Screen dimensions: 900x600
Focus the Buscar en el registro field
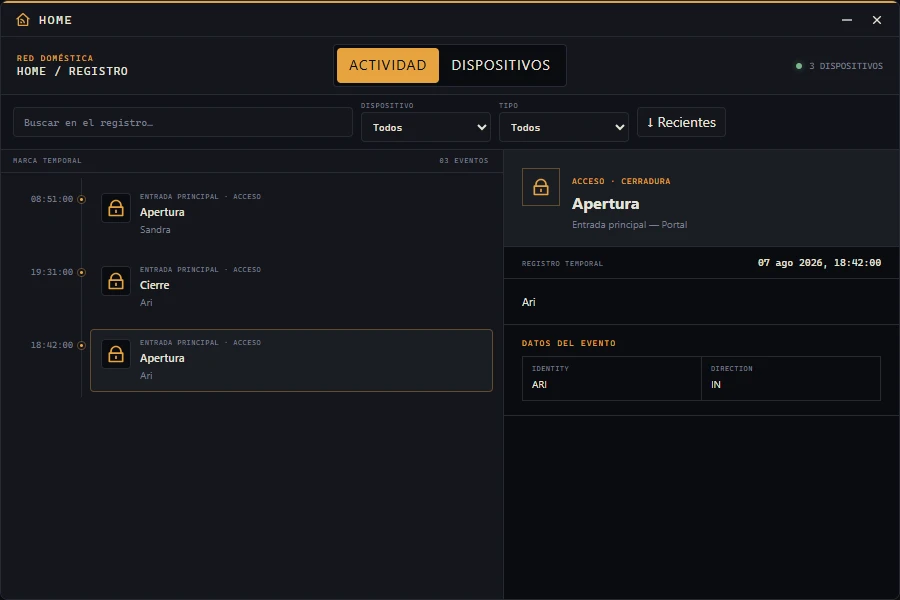(x=183, y=122)
